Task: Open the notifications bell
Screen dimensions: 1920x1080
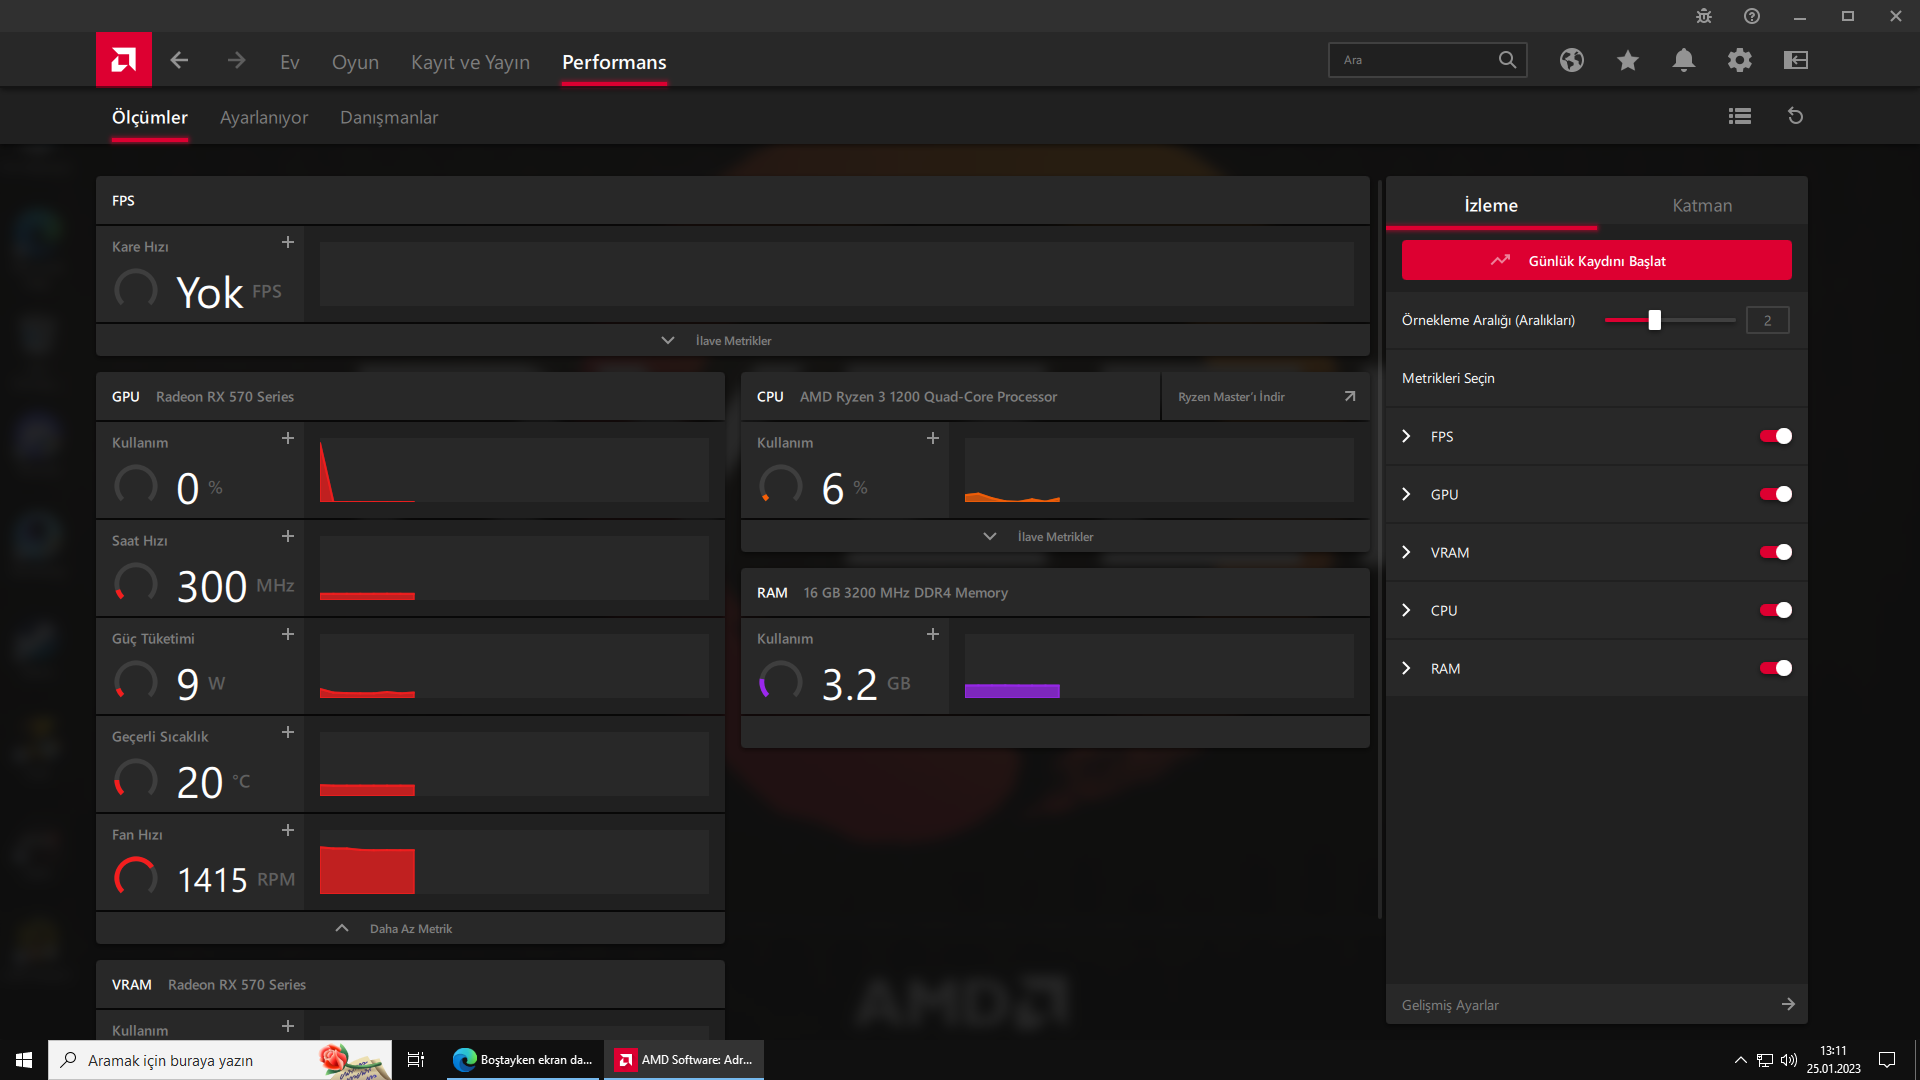Action: (1683, 60)
